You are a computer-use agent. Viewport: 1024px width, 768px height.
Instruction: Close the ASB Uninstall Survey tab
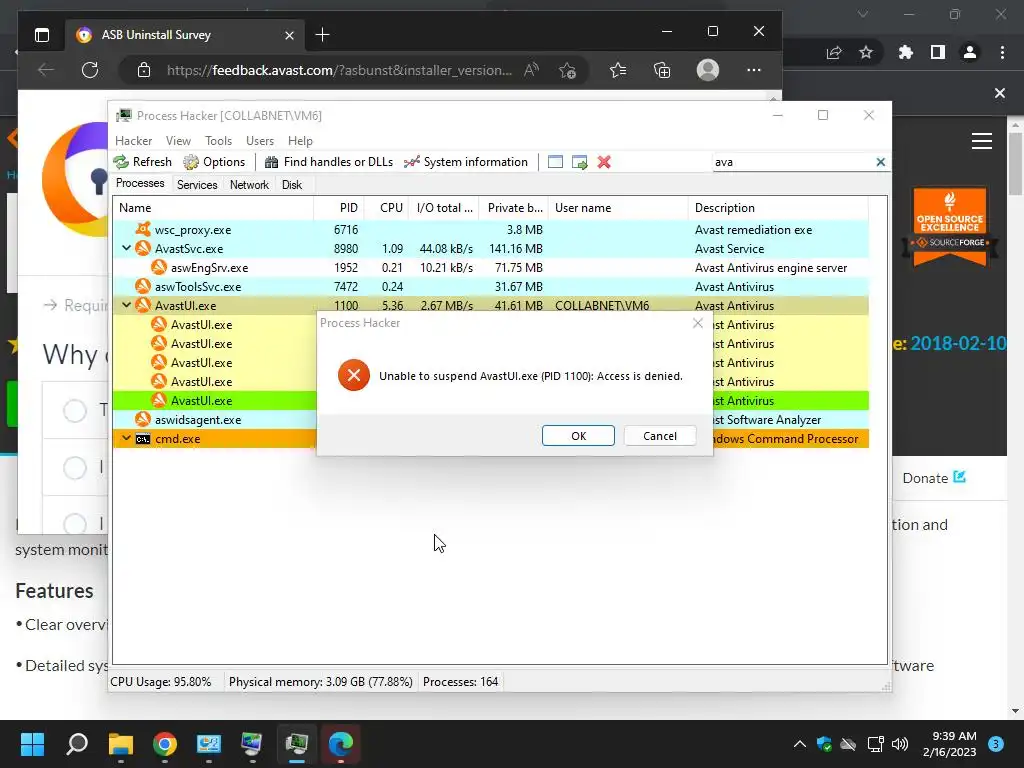pyautogui.click(x=289, y=35)
